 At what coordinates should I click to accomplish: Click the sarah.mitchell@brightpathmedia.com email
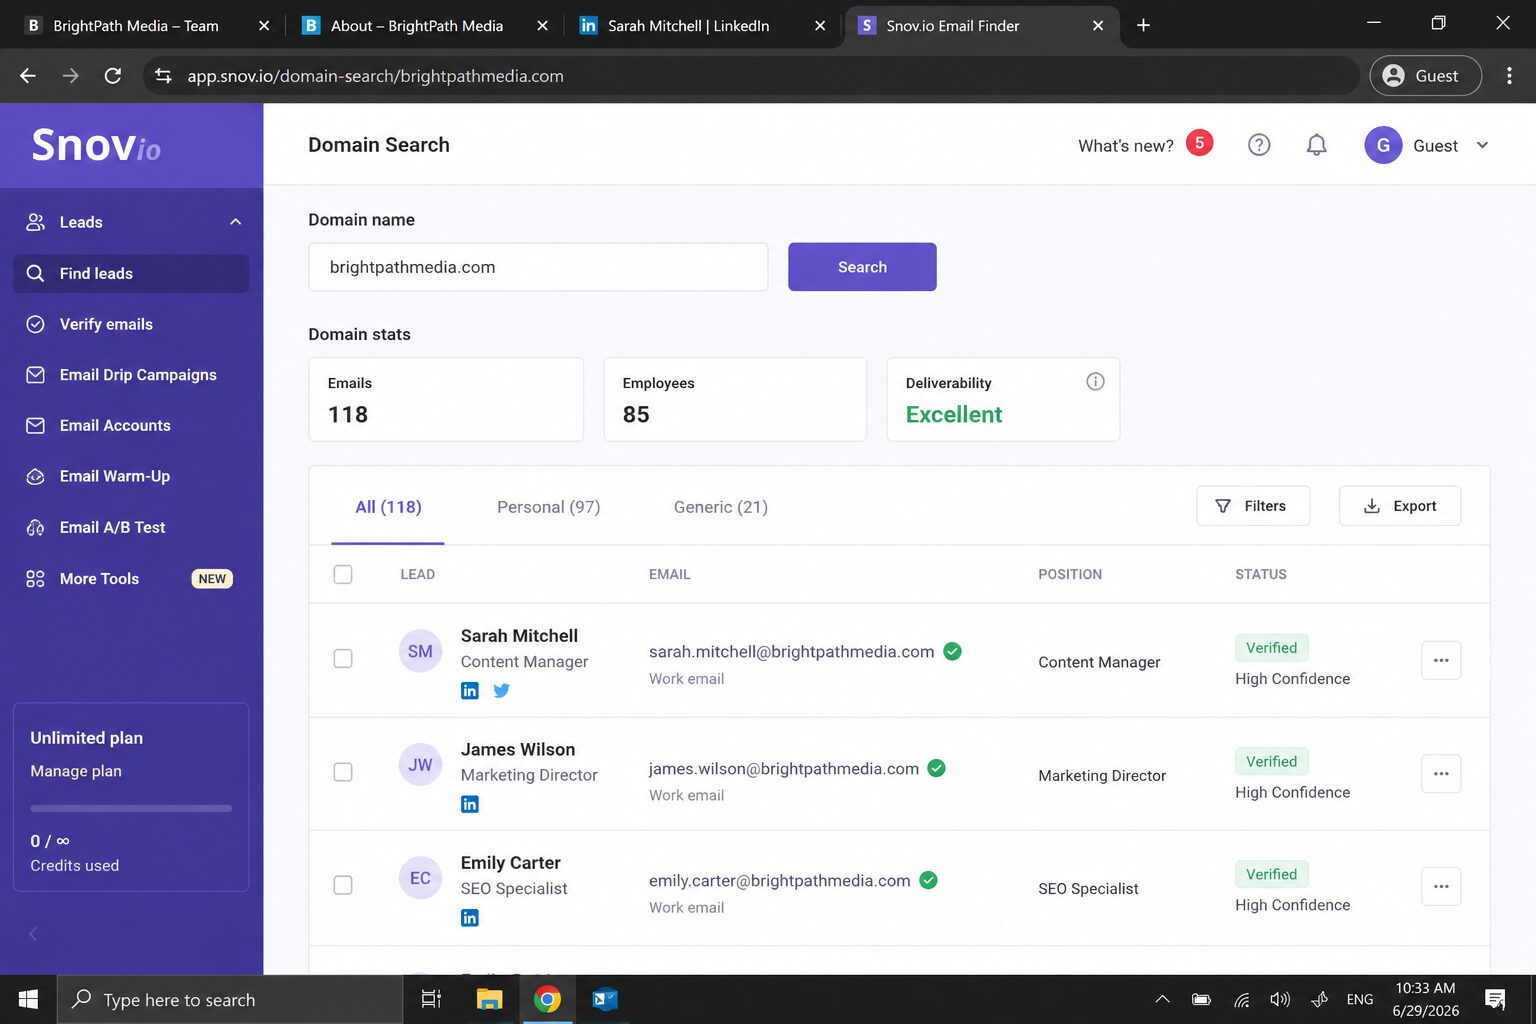click(791, 651)
